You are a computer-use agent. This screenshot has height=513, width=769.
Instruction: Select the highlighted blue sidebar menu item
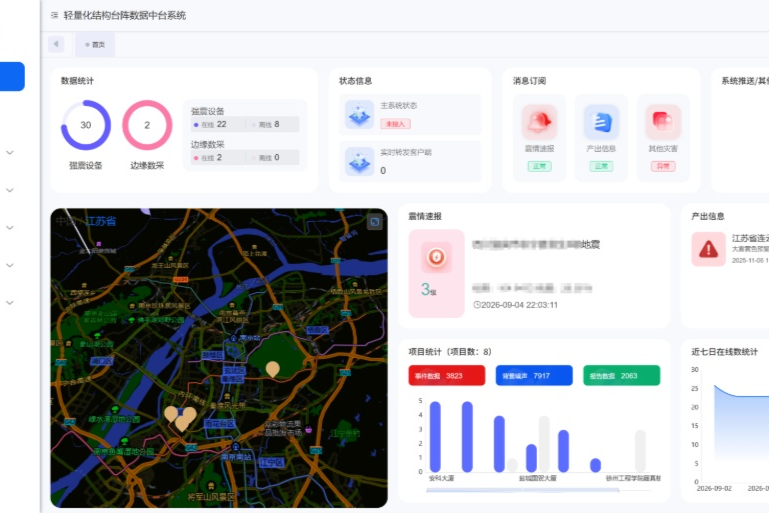(x=12, y=77)
